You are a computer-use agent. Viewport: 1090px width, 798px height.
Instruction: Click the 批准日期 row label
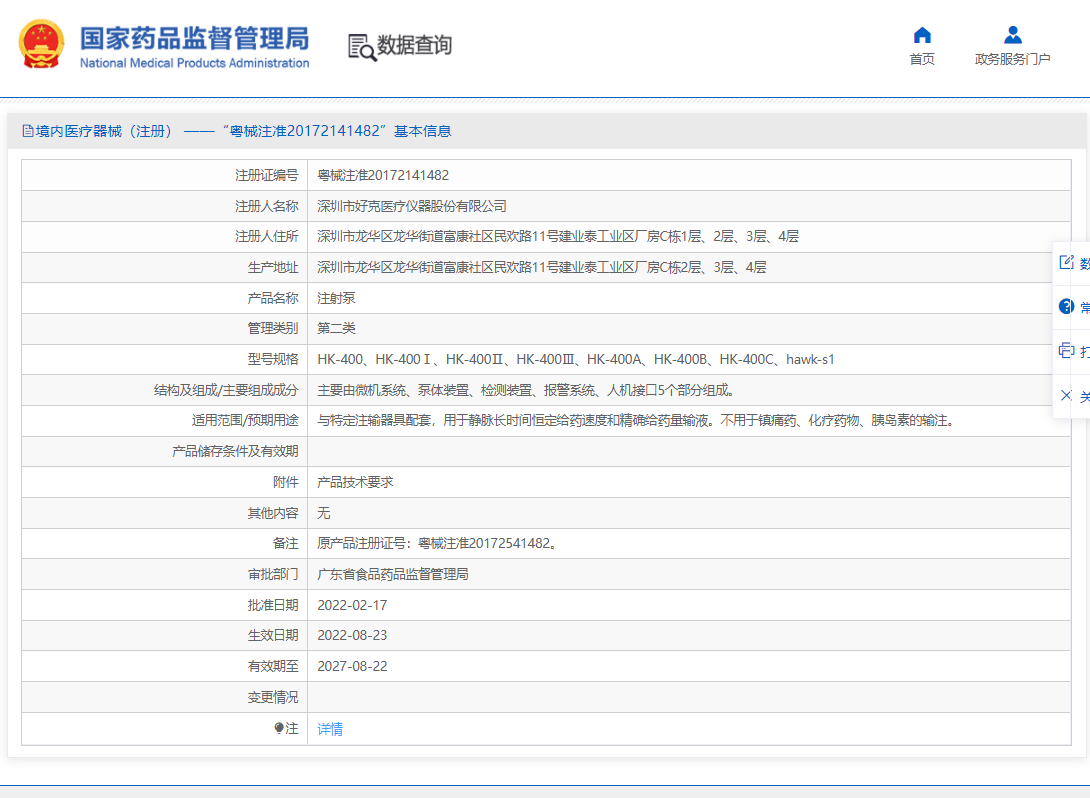click(x=272, y=605)
